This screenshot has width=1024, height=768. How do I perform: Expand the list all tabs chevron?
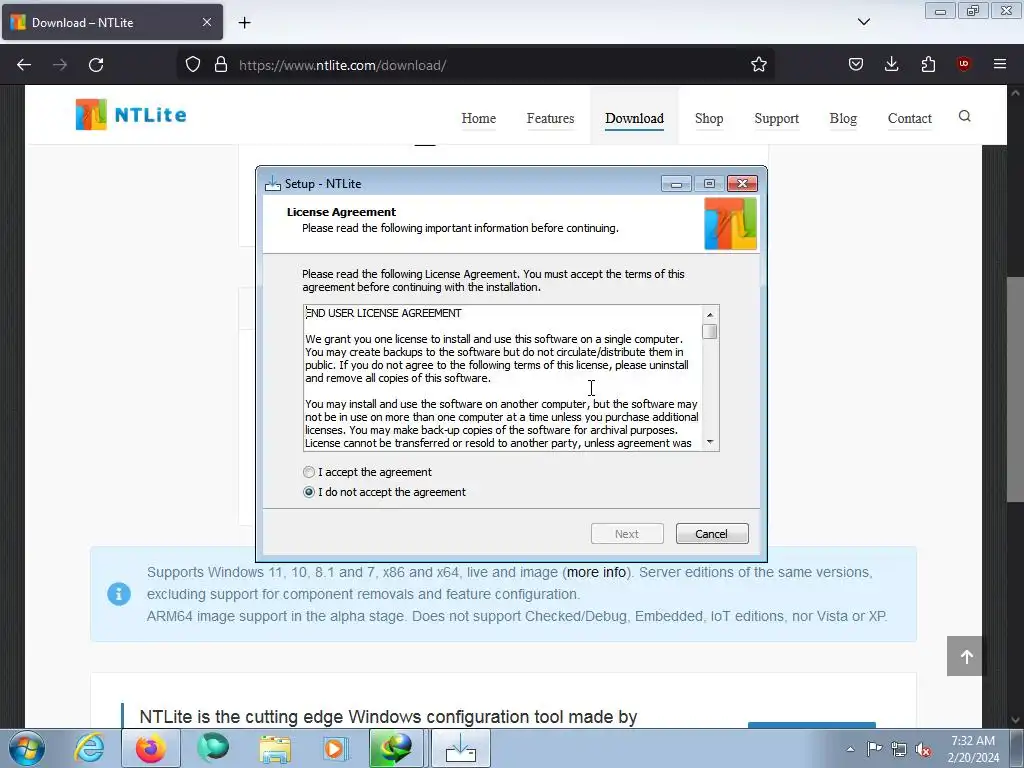863,22
